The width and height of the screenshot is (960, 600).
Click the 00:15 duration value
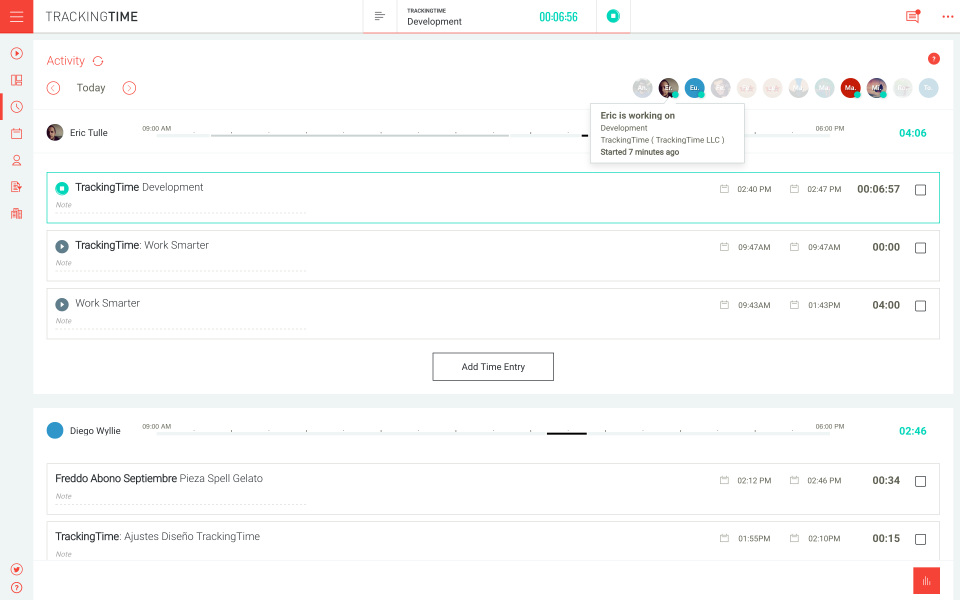pyautogui.click(x=886, y=539)
